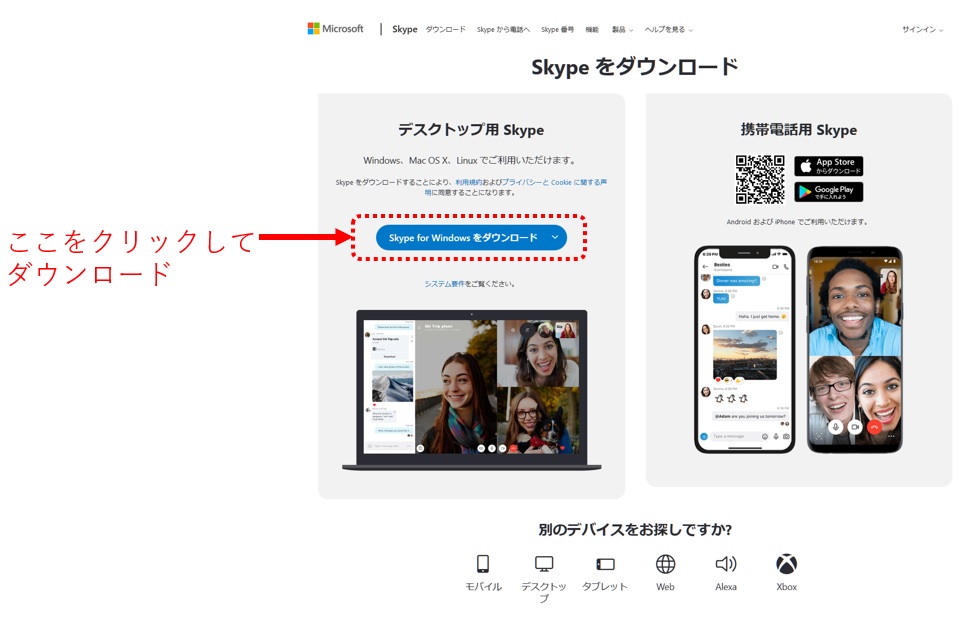Click the mobile download QR code
972x623 pixels.
tap(760, 179)
